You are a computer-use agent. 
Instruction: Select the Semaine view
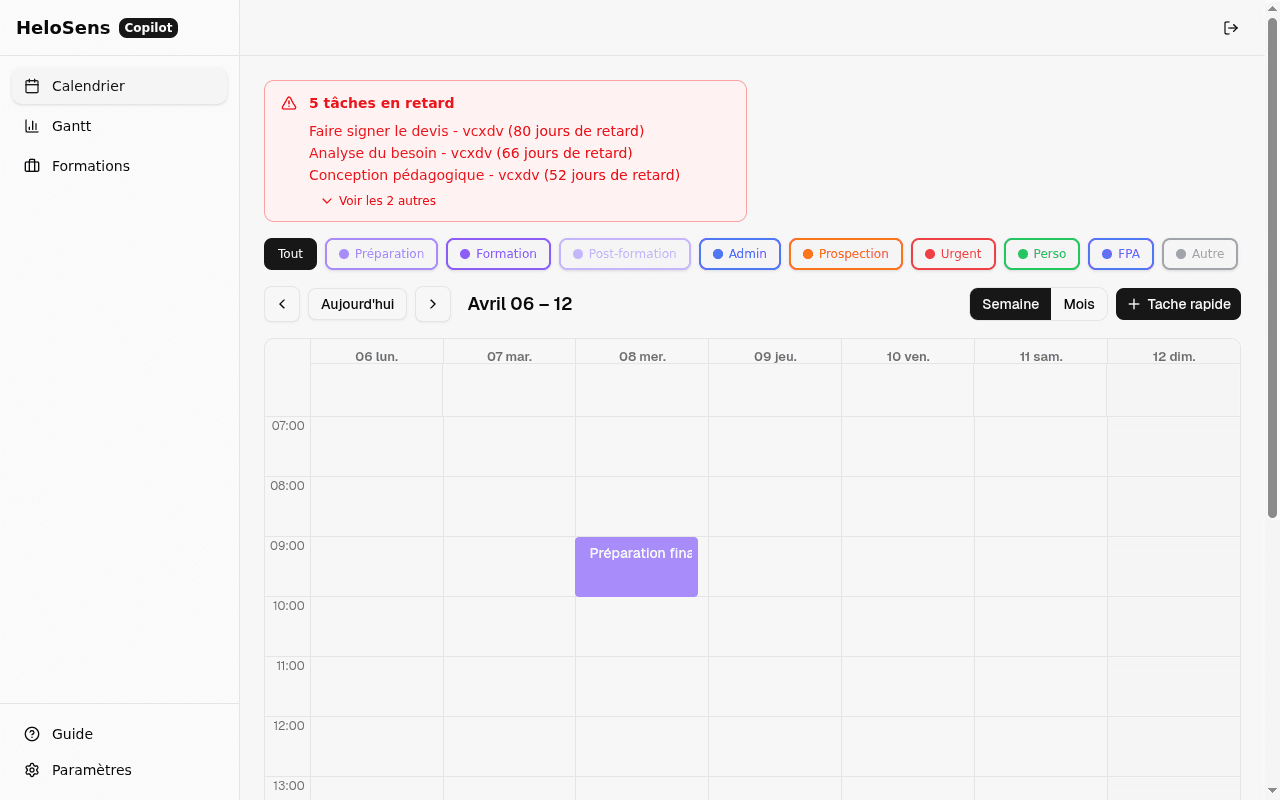pyautogui.click(x=1010, y=304)
